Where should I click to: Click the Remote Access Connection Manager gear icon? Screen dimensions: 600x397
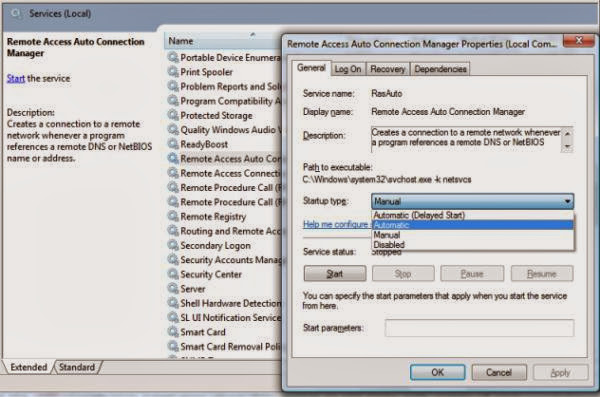pyautogui.click(x=173, y=173)
